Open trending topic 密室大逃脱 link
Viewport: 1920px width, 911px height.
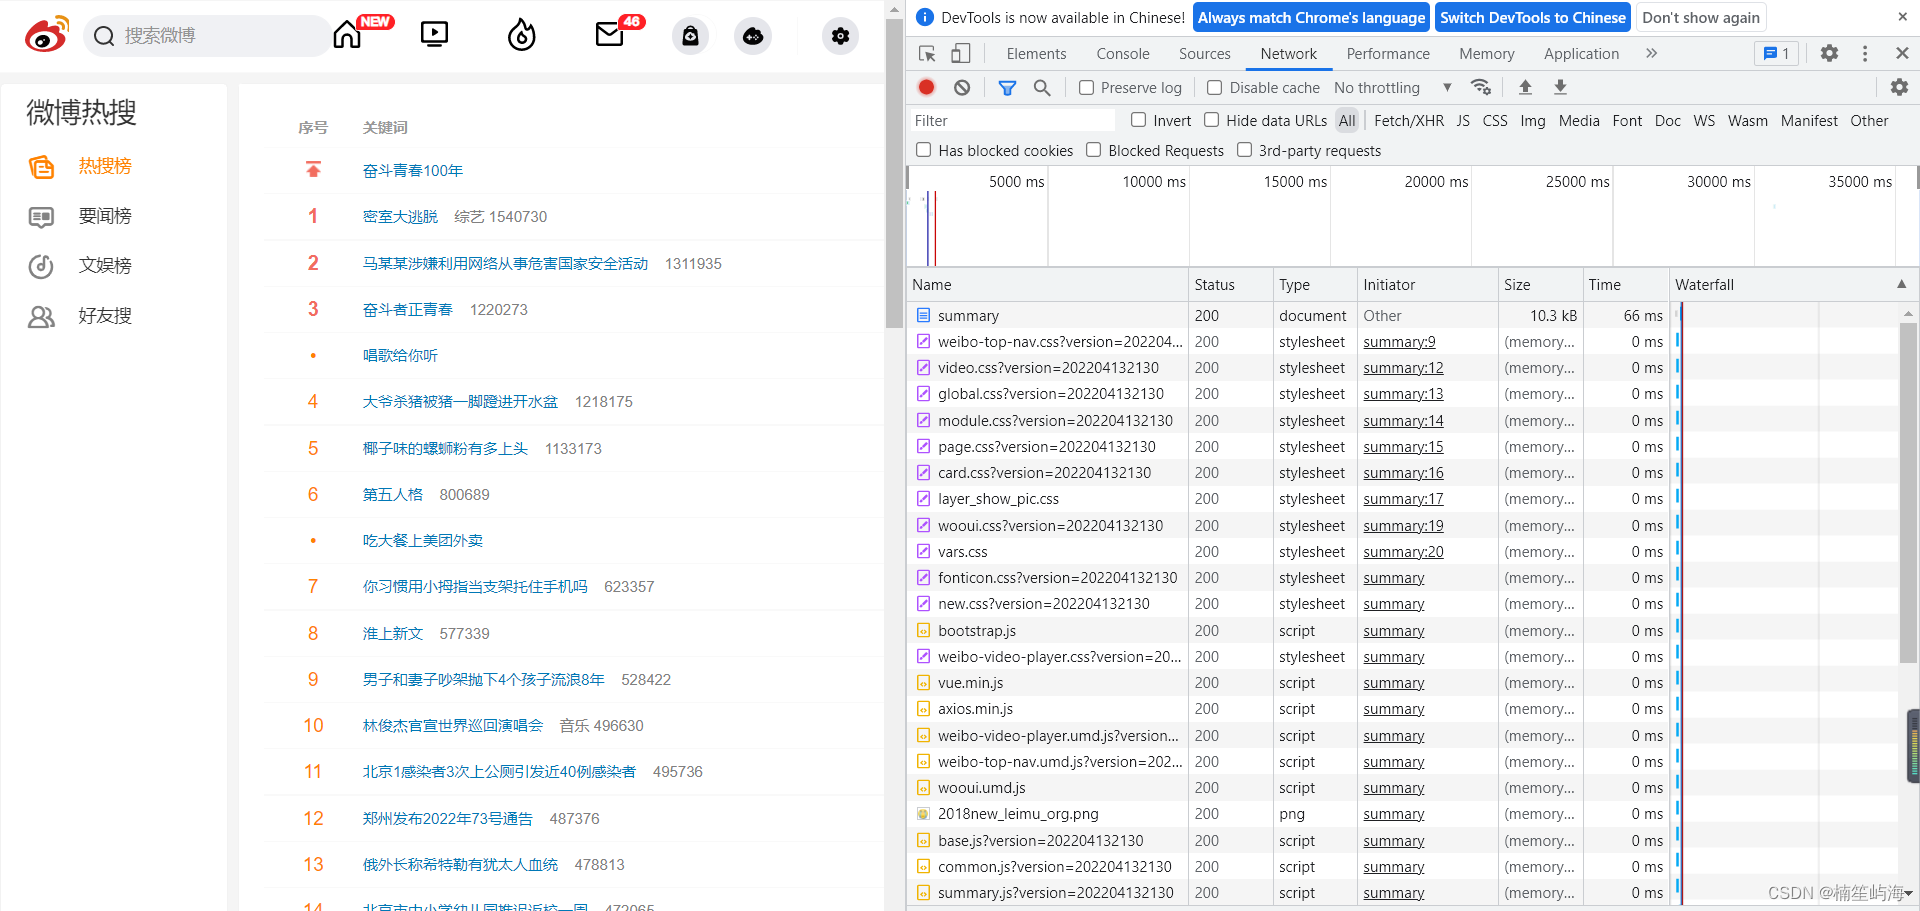coord(400,217)
